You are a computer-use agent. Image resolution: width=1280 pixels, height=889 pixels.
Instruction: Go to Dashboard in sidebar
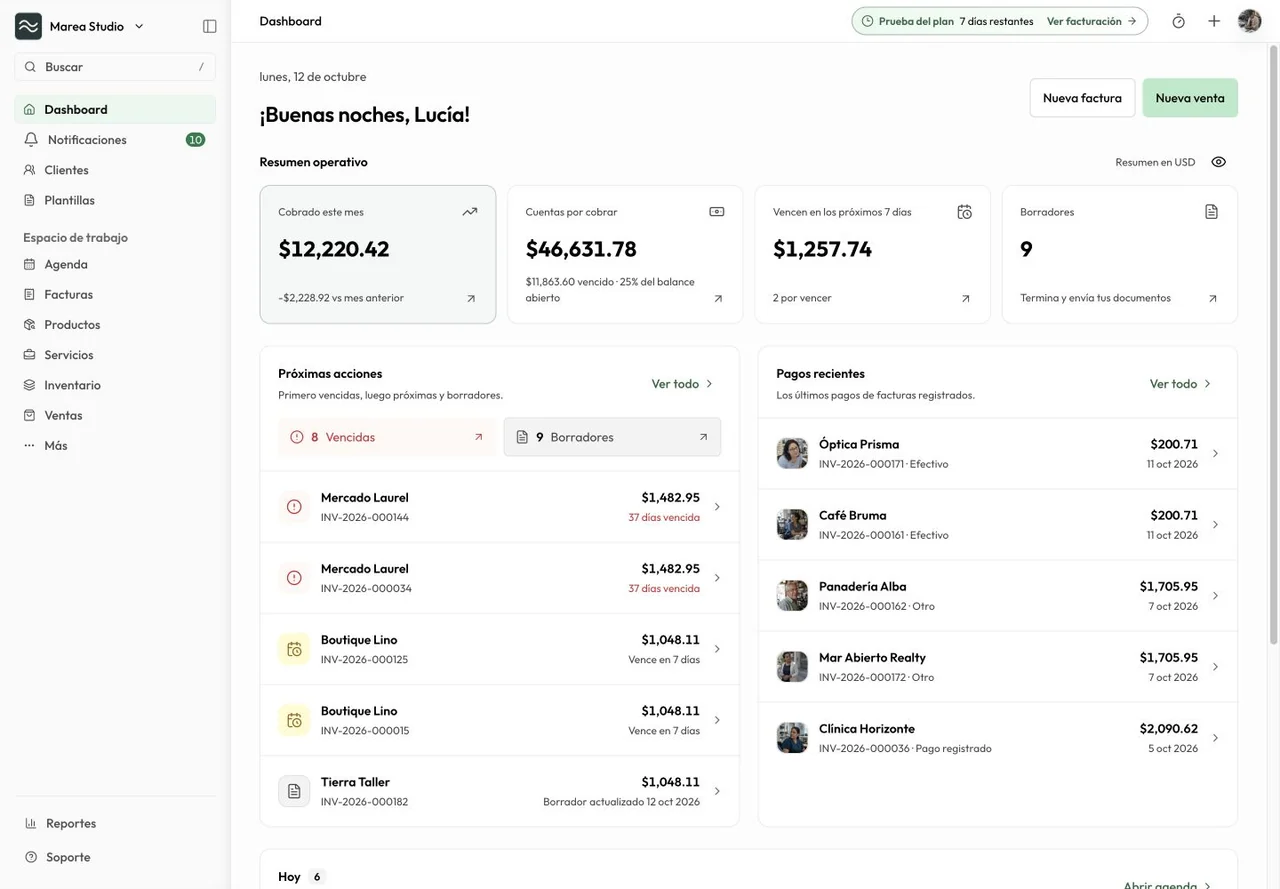(x=115, y=109)
